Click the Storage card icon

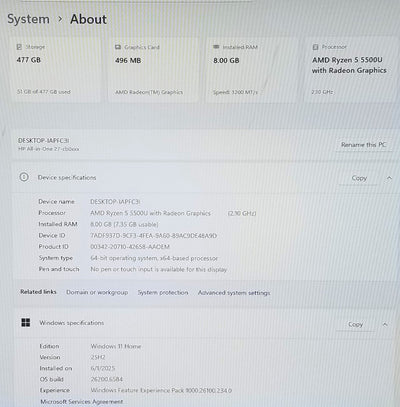[x=19, y=47]
